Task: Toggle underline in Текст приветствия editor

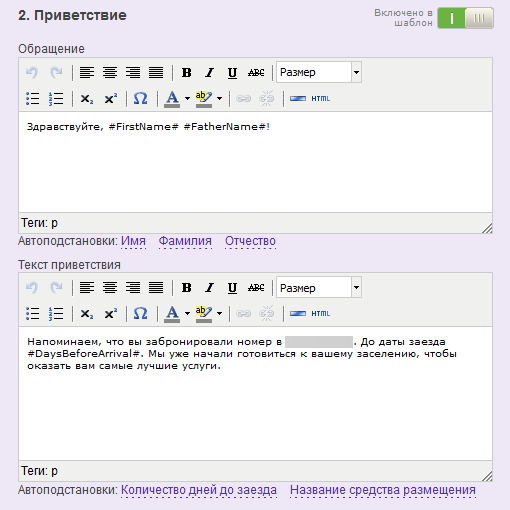Action: (x=232, y=287)
